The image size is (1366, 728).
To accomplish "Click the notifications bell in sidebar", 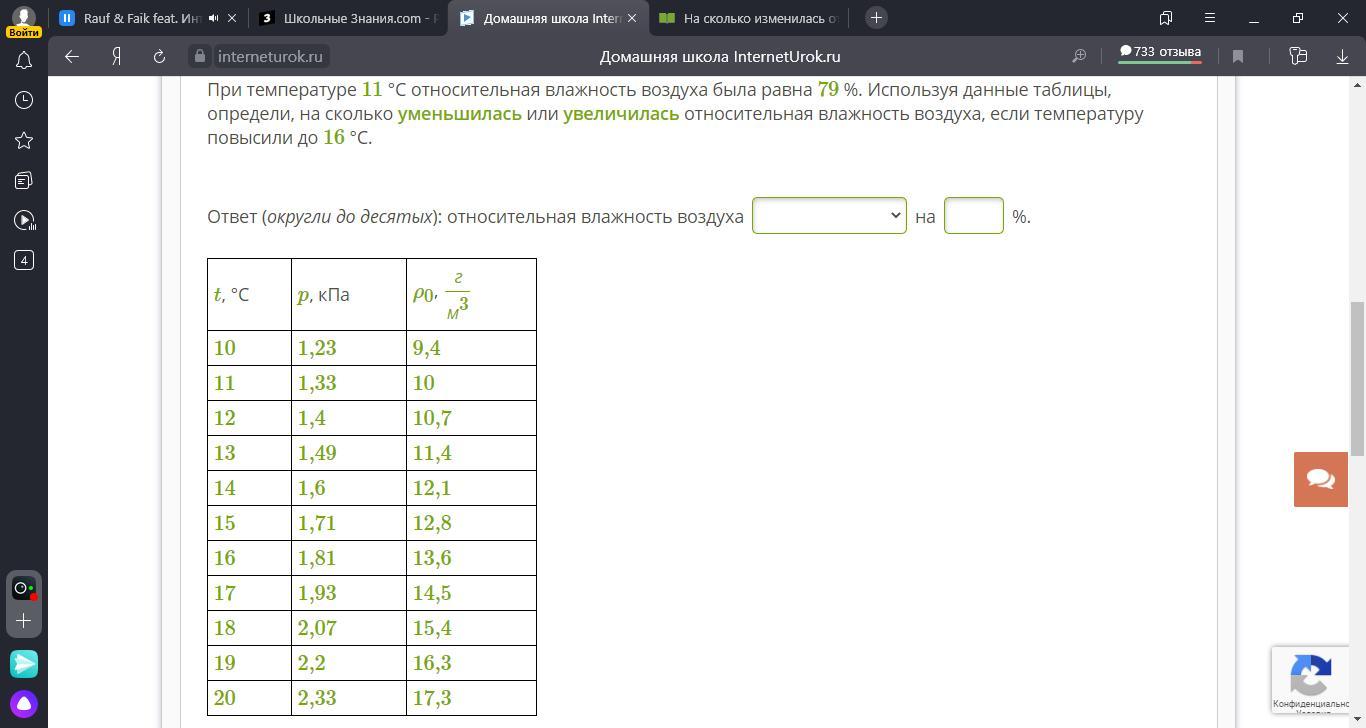I will (24, 61).
